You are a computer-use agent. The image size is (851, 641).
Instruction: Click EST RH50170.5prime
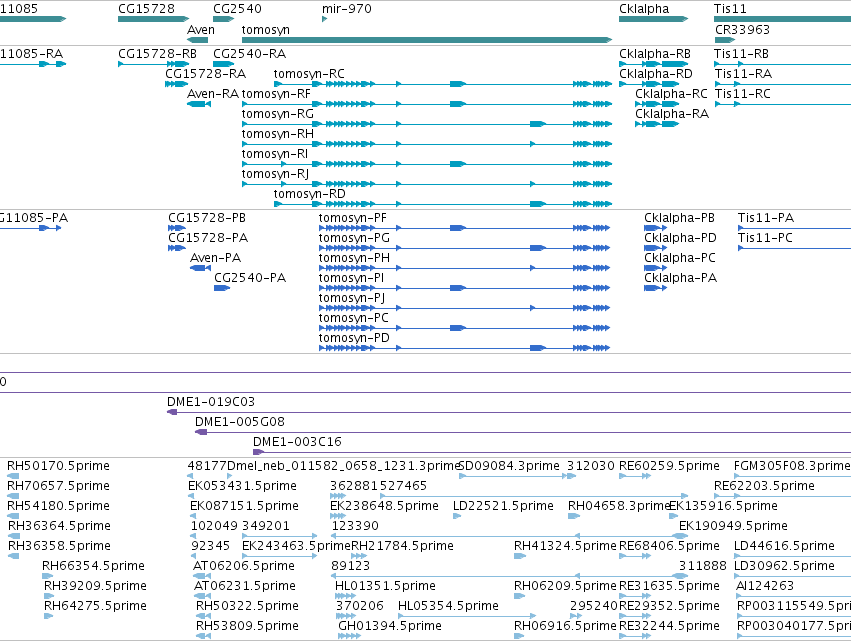pos(58,466)
